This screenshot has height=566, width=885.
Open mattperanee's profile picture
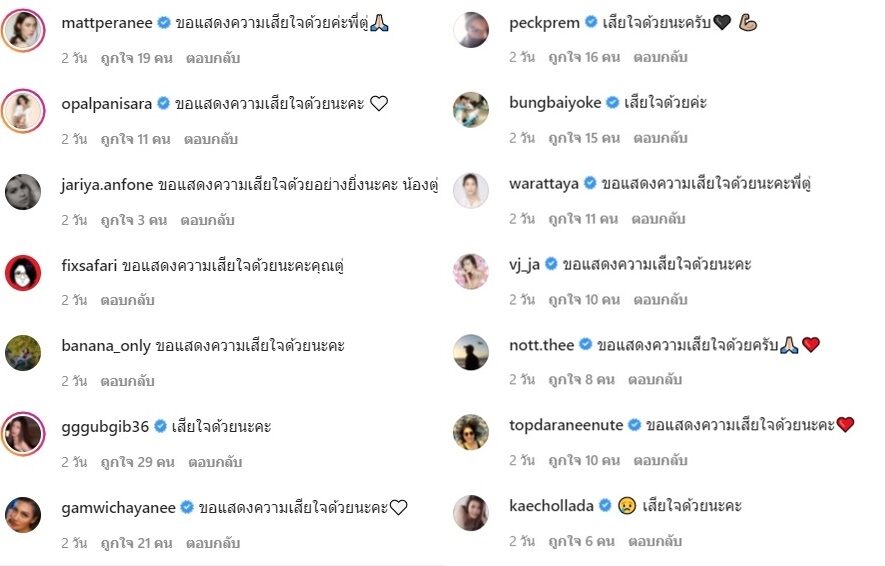(x=23, y=30)
